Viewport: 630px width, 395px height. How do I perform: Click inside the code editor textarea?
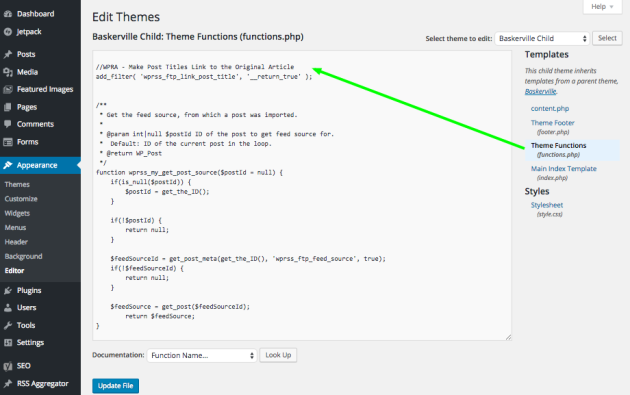(x=302, y=196)
